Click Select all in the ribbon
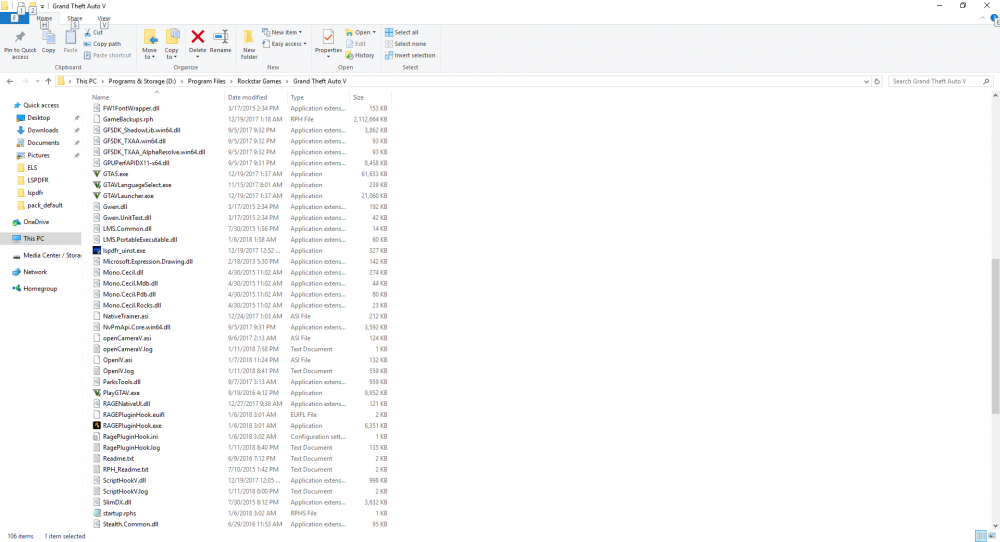Viewport: 1000px width, 542px height. pos(402,33)
